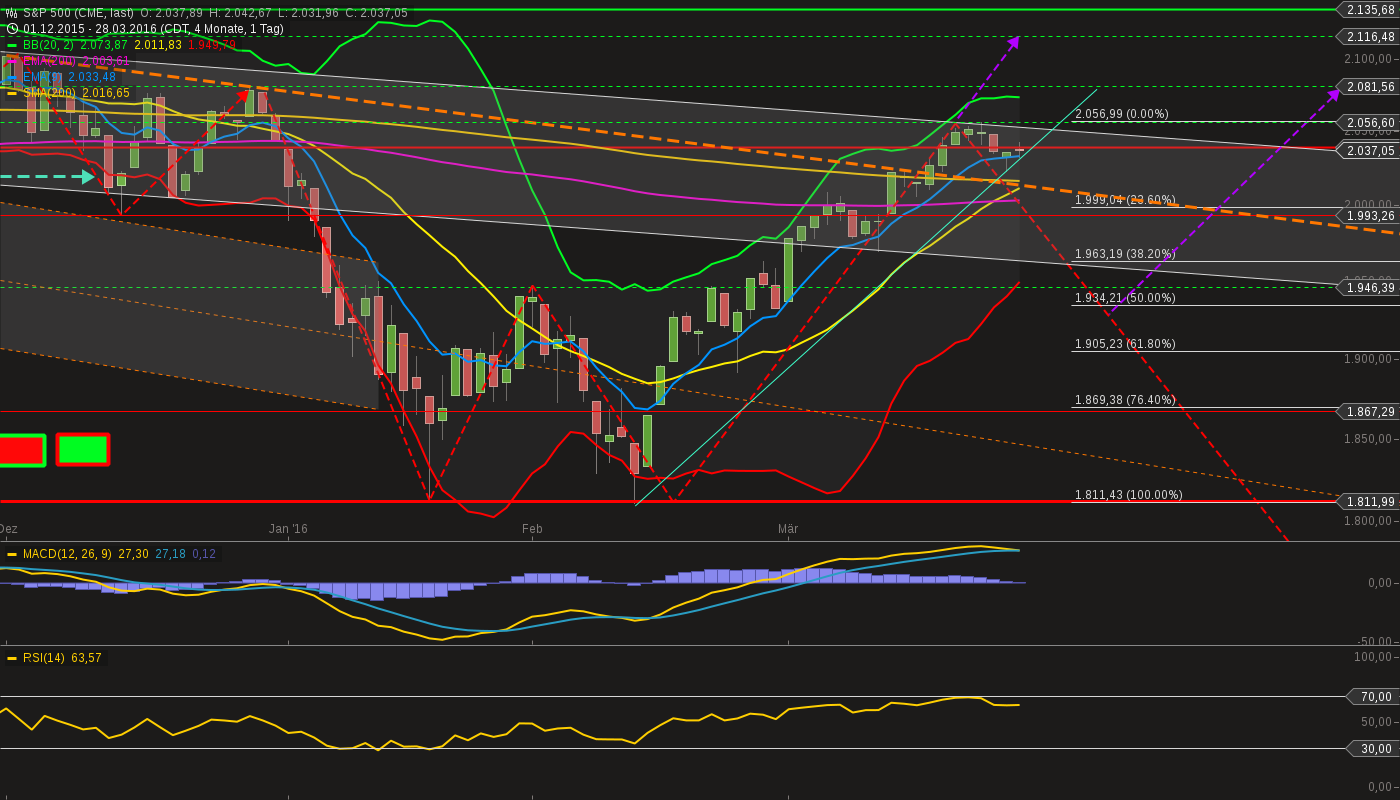
Task: Select Fibonacci label 1.905,23 (61.80%)
Action: click(1126, 344)
